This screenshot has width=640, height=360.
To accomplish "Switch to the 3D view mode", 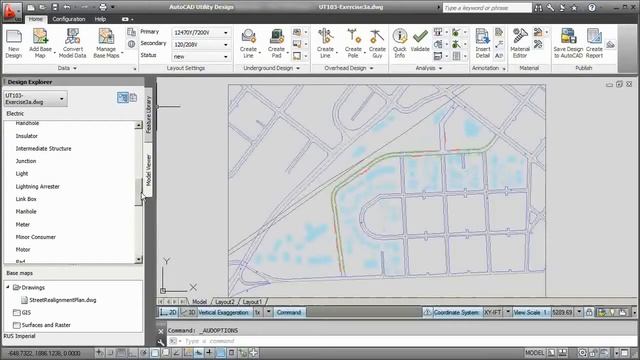I will click(x=187, y=312).
